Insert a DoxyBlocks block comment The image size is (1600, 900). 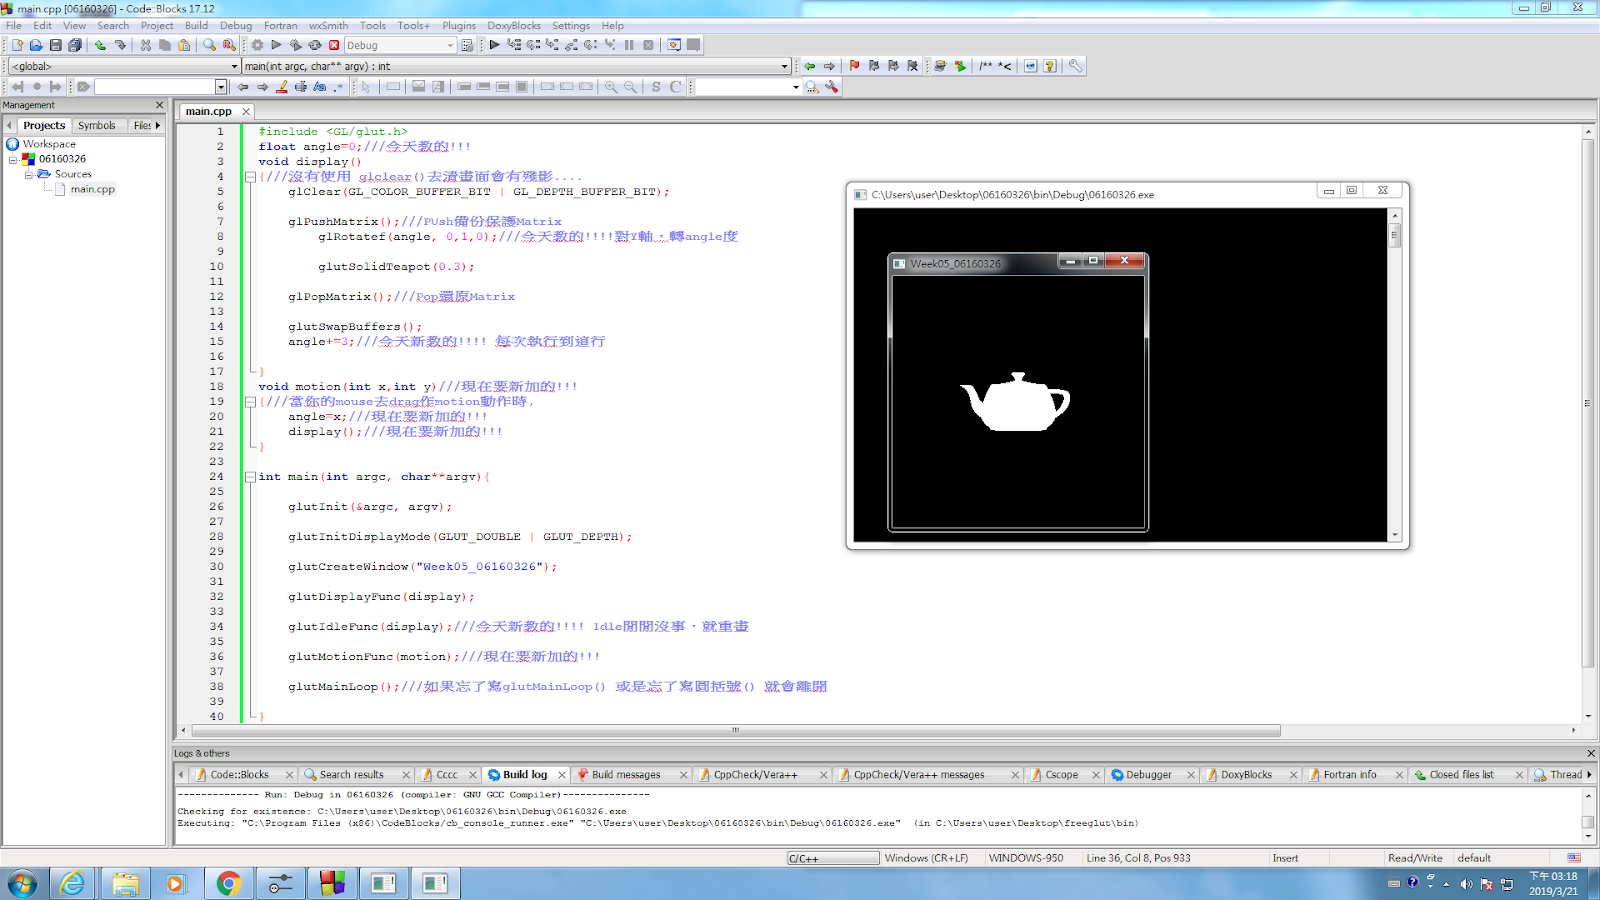pyautogui.click(x=986, y=66)
